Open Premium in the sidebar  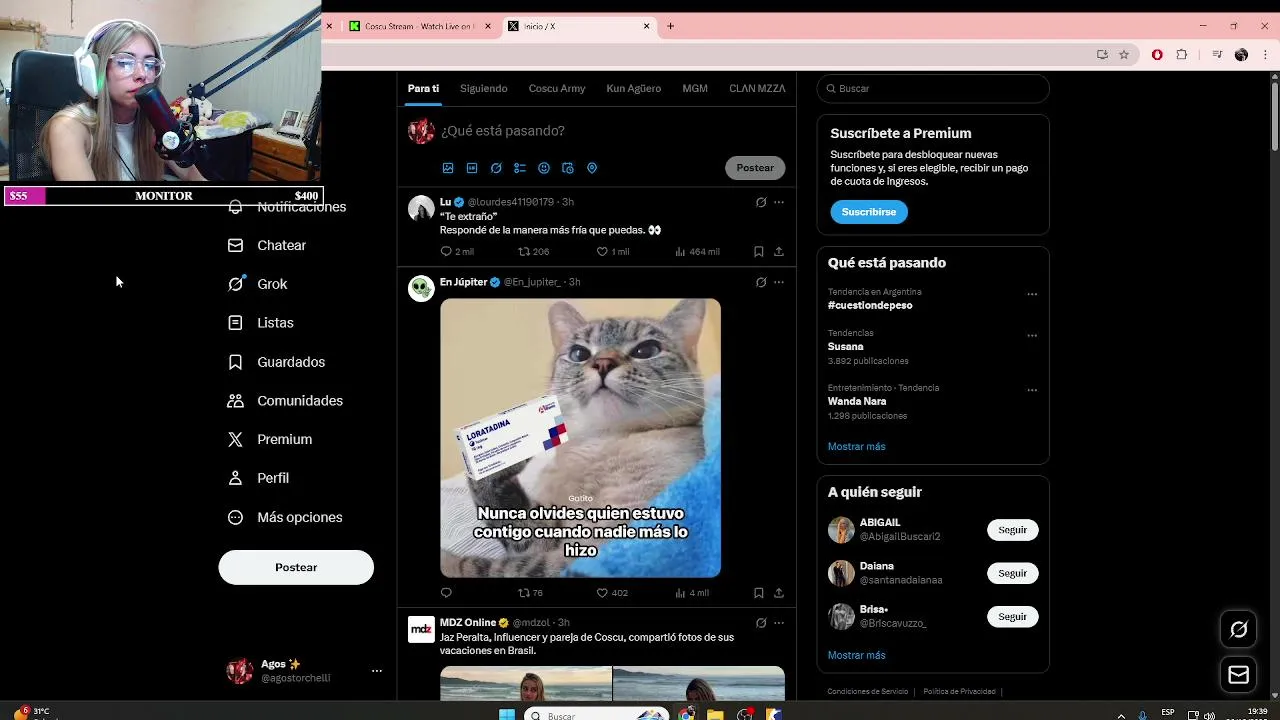(270, 439)
